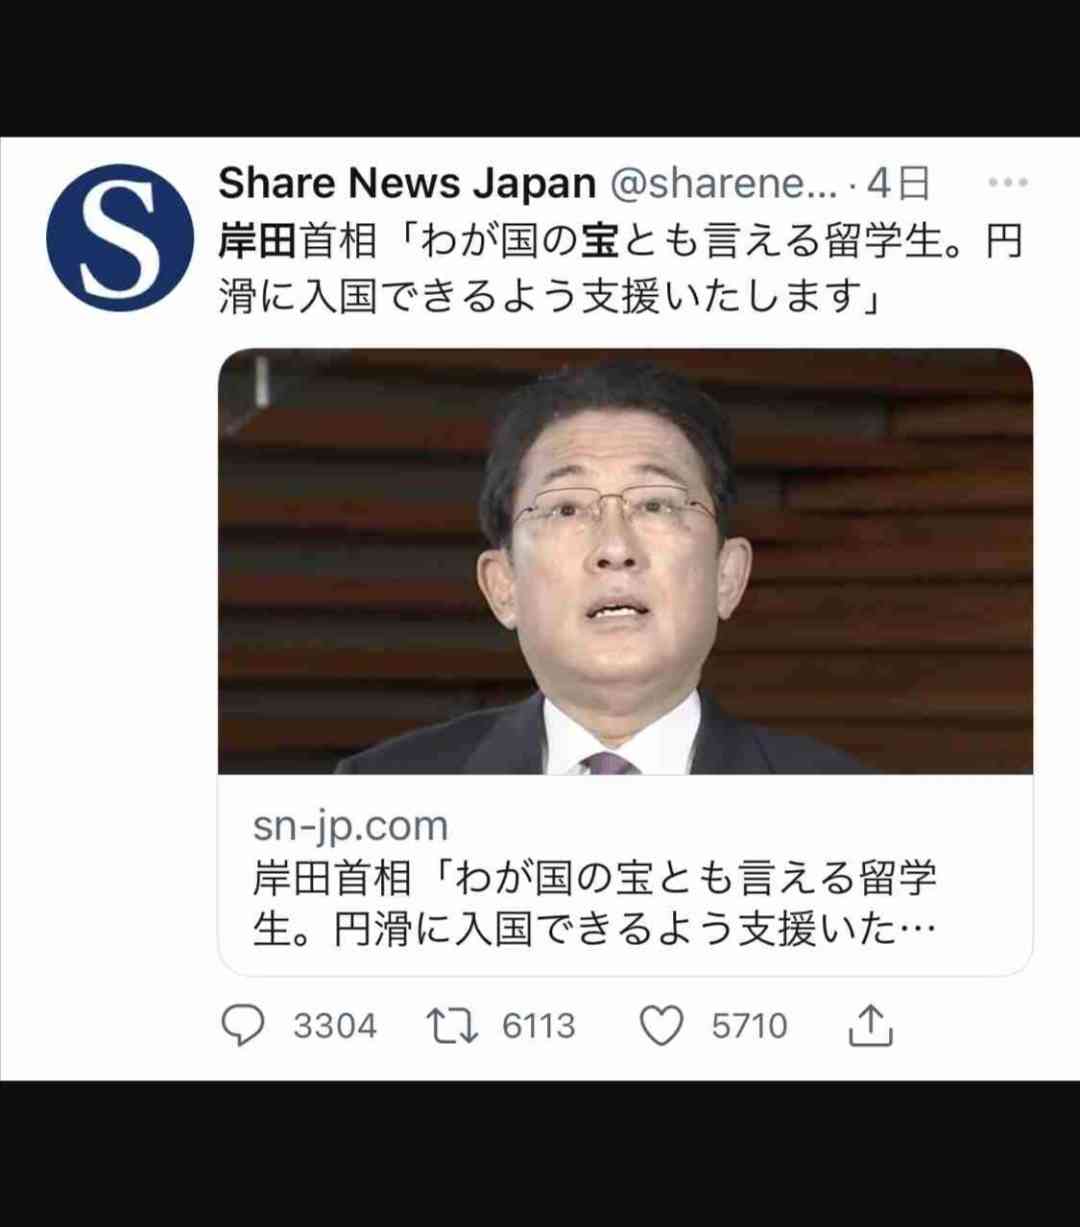The height and width of the screenshot is (1227, 1080).
Task: Click the @sharene... account handle
Action: click(720, 183)
